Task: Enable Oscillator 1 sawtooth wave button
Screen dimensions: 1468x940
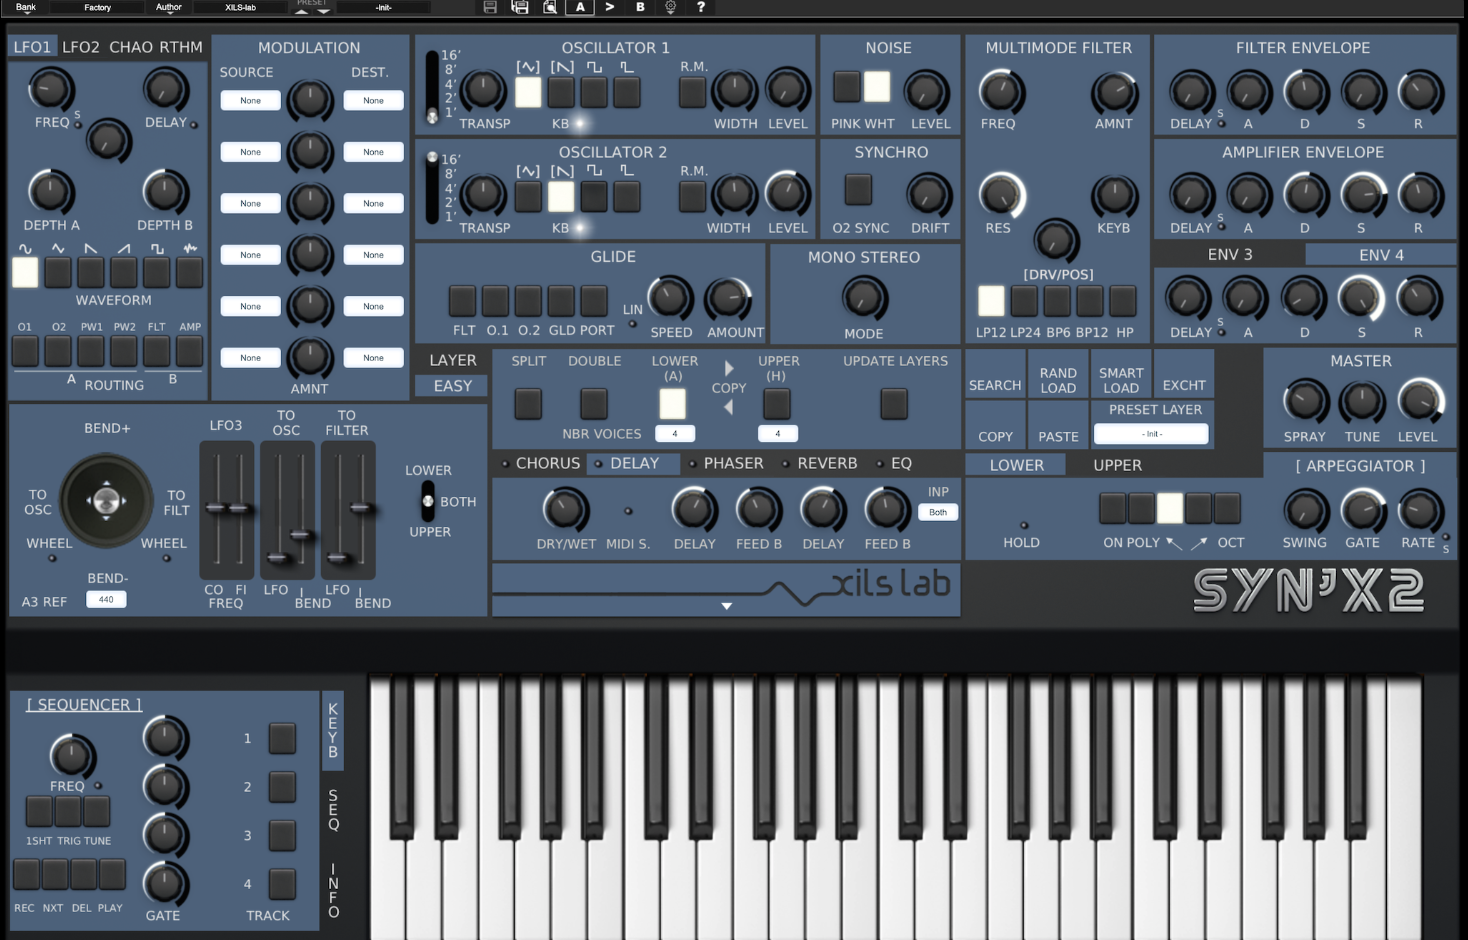Action: tap(561, 92)
